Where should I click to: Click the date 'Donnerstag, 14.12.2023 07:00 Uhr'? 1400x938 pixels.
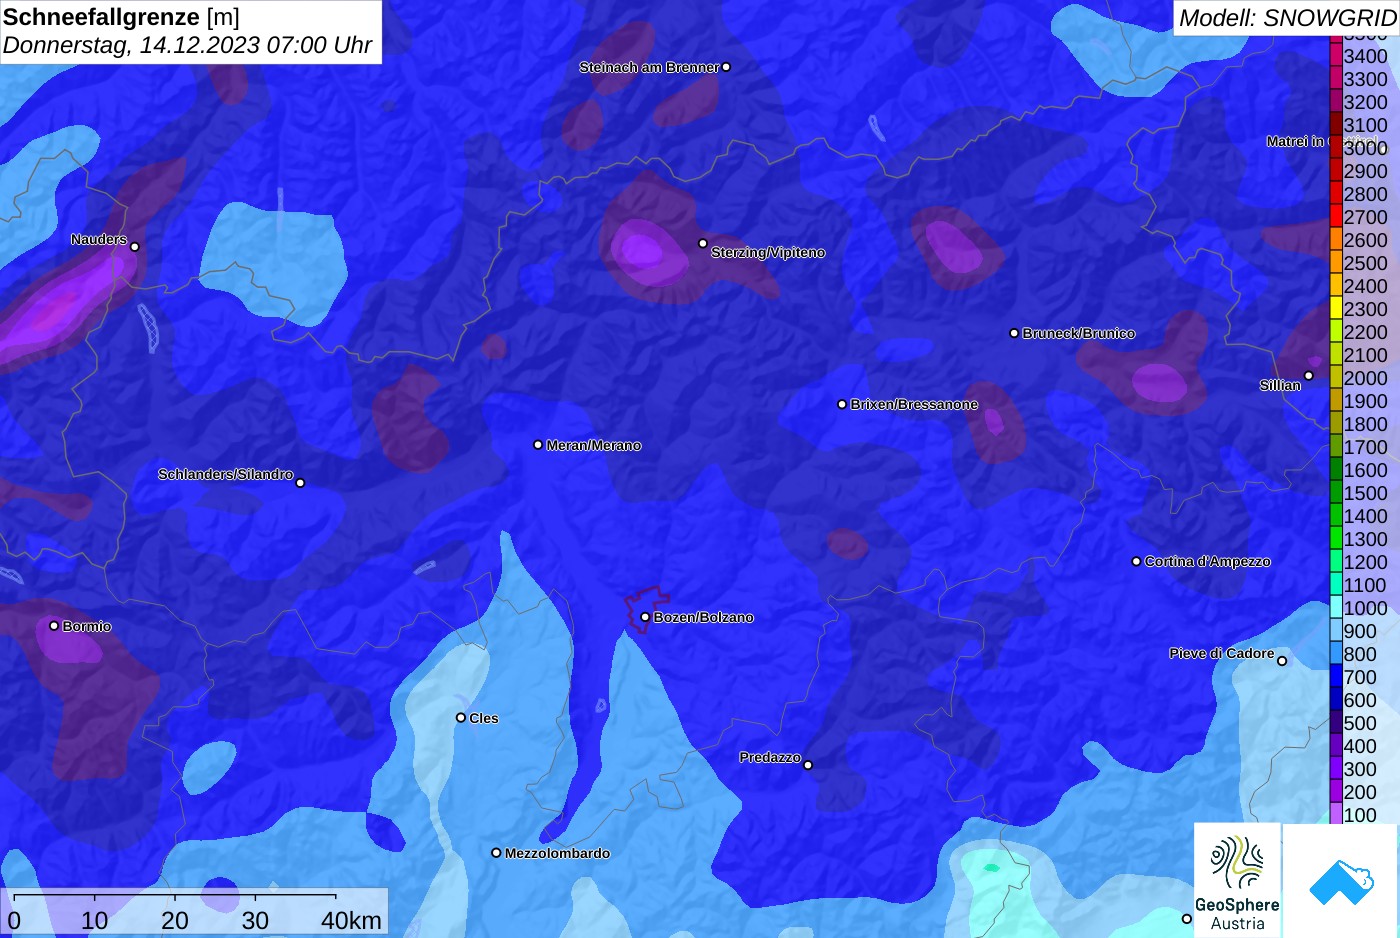pos(187,45)
